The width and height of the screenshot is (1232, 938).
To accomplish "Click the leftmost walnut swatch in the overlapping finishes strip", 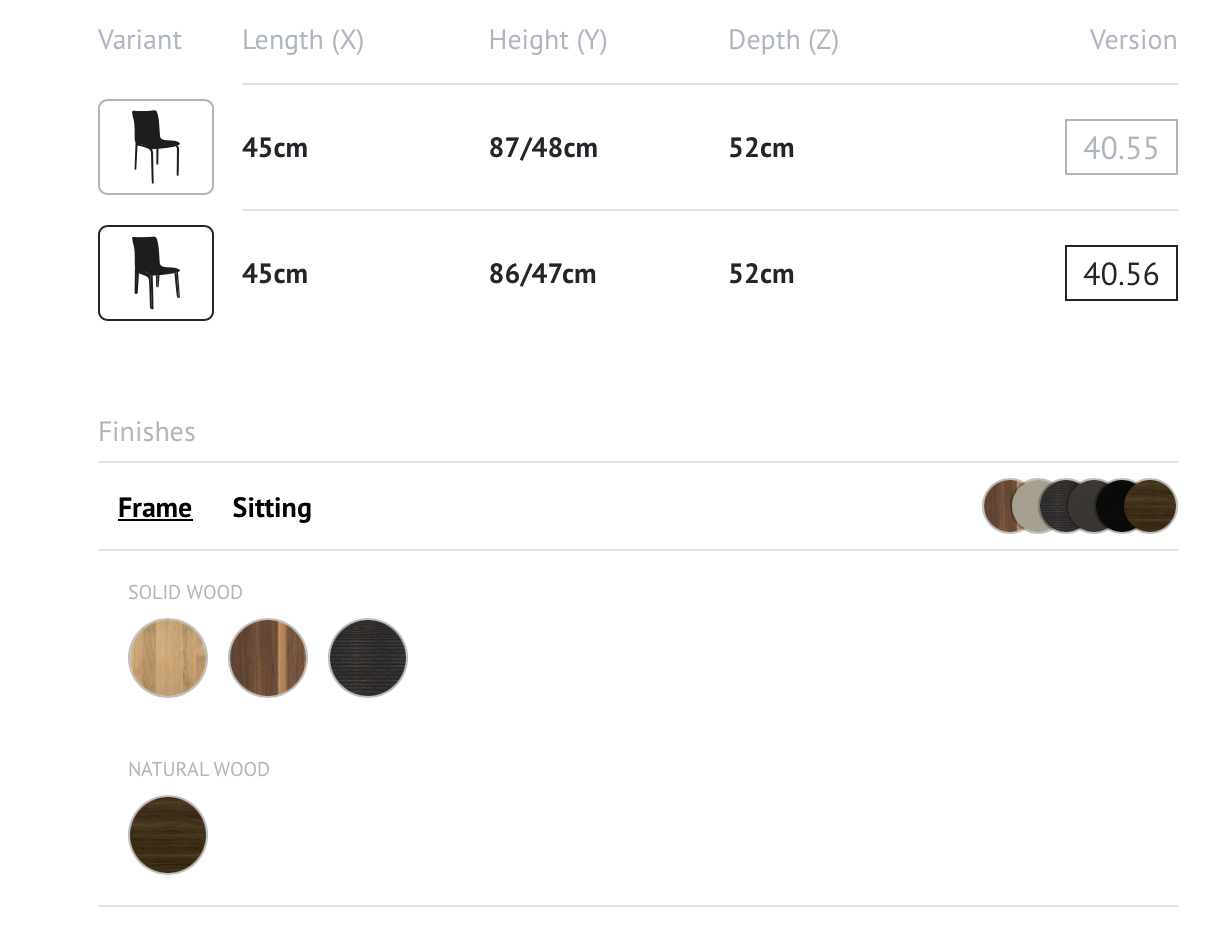I will tap(997, 506).
